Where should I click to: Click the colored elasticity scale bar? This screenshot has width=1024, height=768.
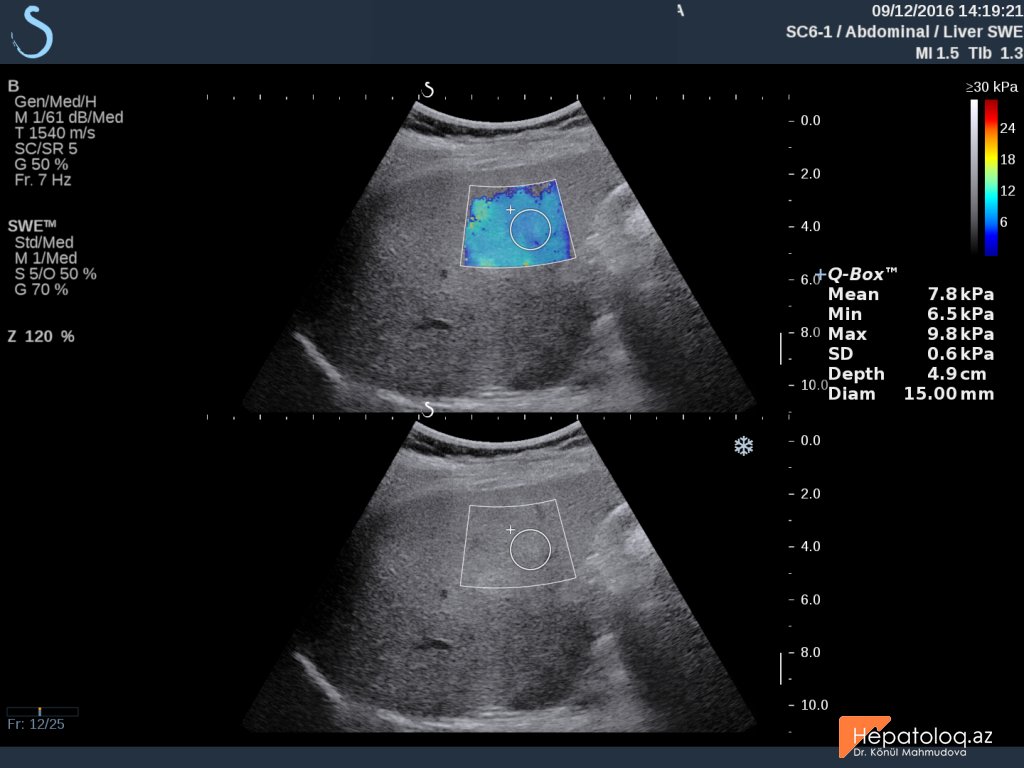pyautogui.click(x=991, y=177)
